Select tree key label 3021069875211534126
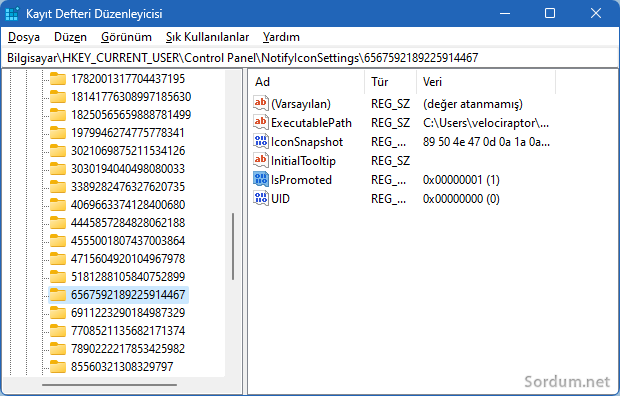This screenshot has height=396, width=620. click(x=128, y=151)
